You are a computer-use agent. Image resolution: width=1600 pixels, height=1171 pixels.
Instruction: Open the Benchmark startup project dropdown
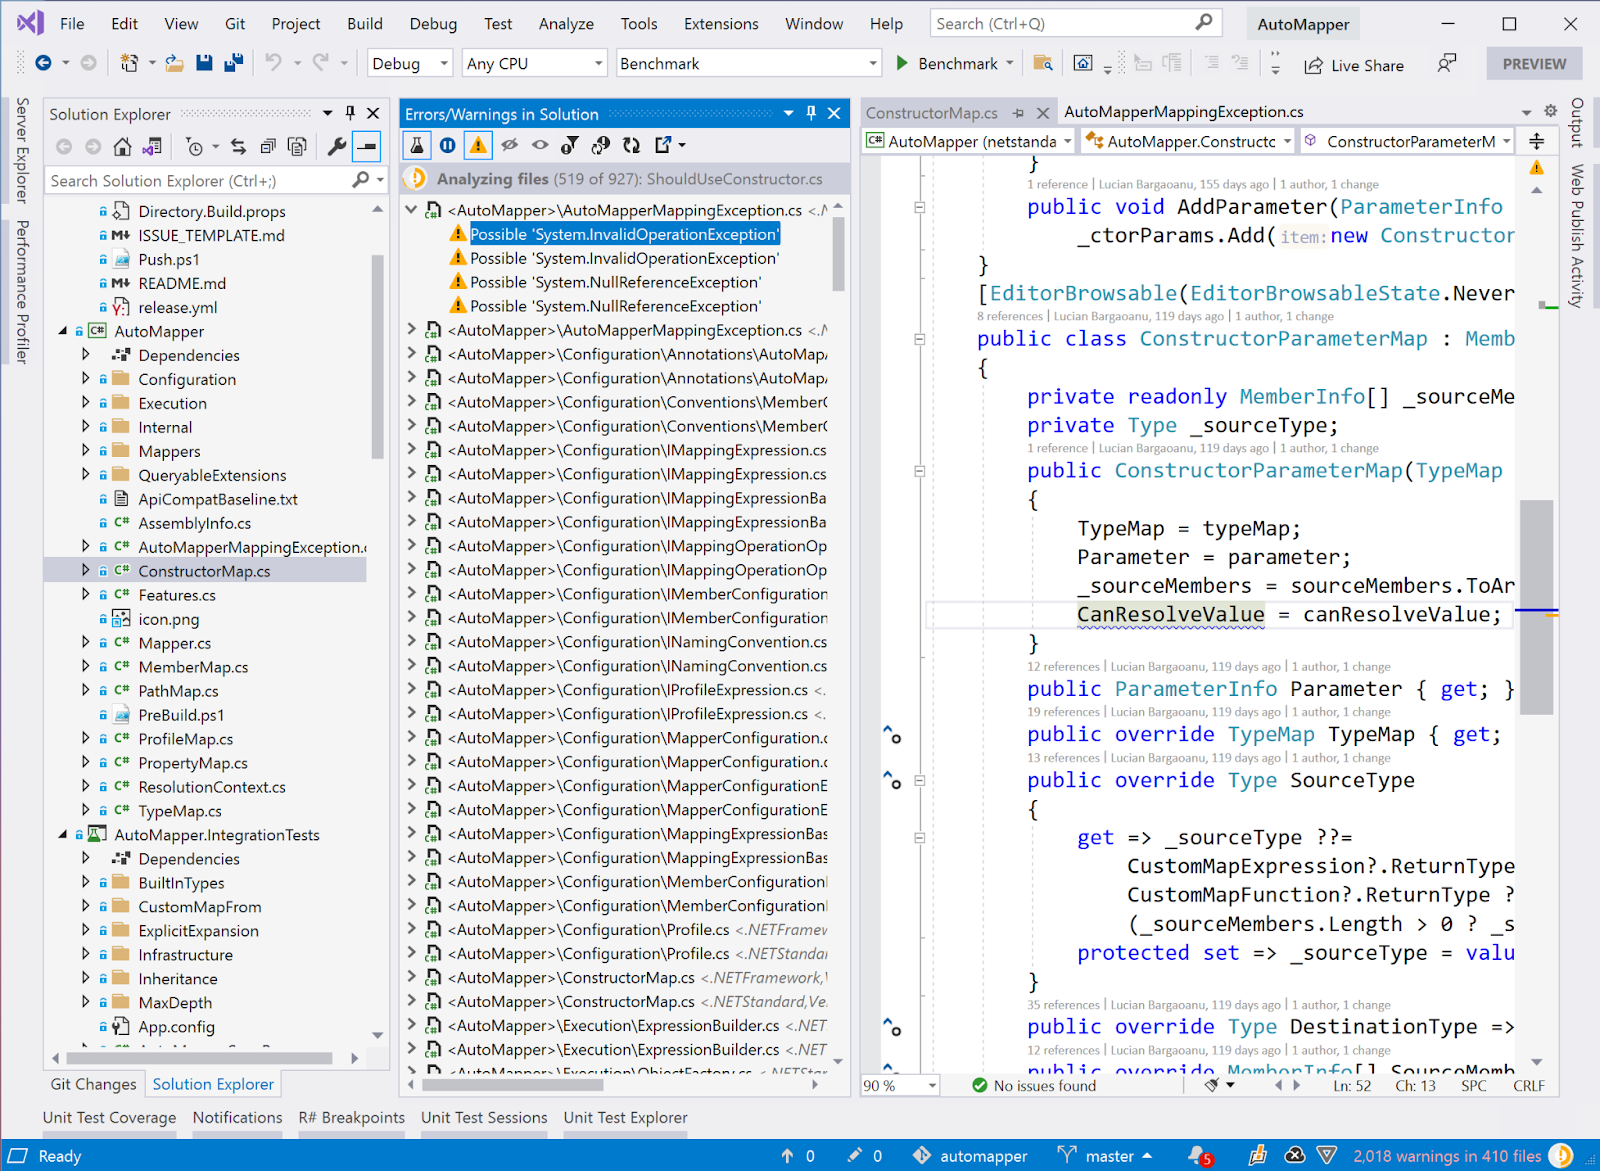pyautogui.click(x=748, y=63)
